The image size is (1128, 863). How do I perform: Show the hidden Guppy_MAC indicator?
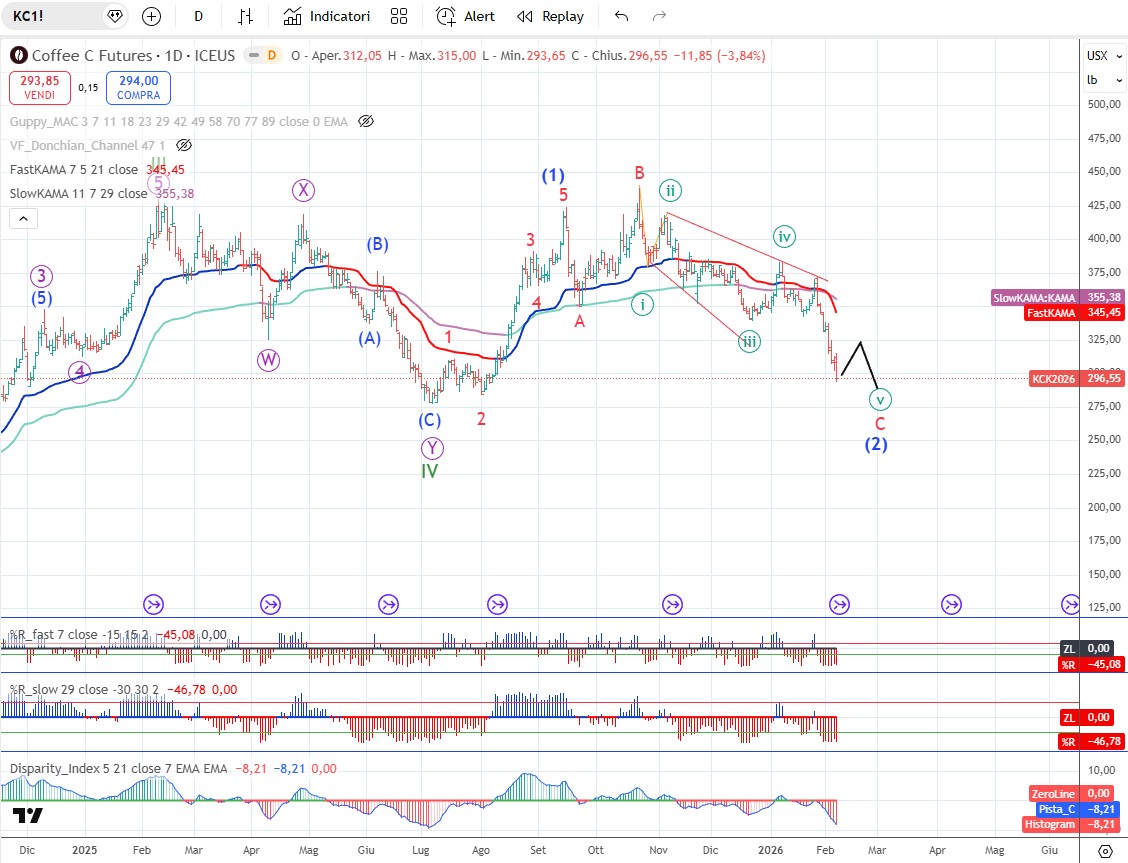point(366,121)
